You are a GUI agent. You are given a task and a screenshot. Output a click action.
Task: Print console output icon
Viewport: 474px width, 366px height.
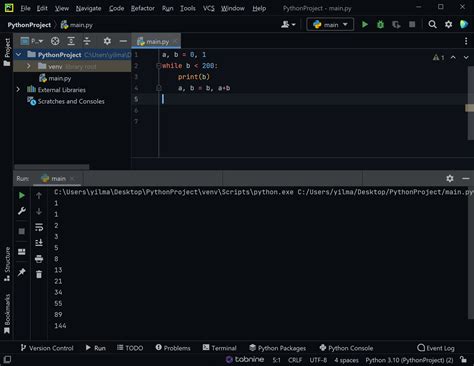39,259
